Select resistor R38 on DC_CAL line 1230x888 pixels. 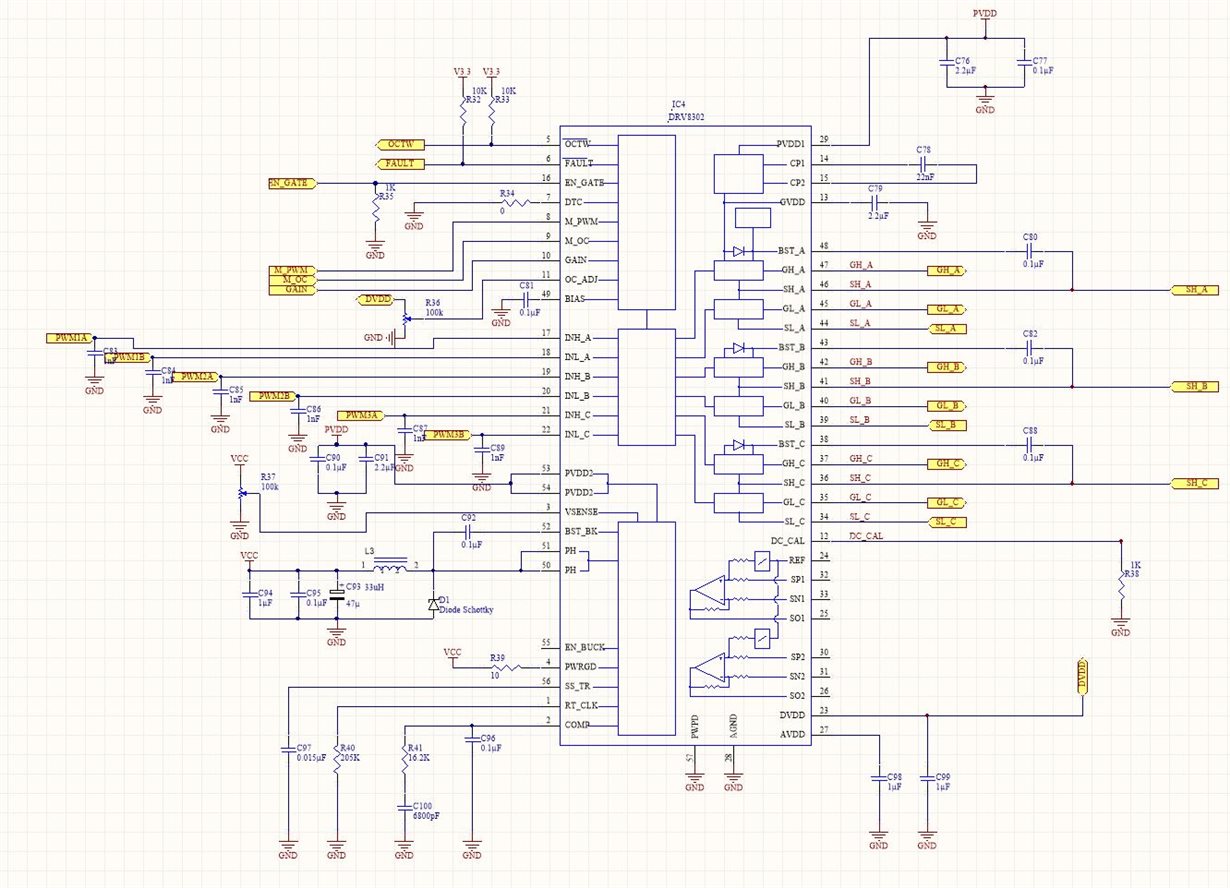[1121, 587]
